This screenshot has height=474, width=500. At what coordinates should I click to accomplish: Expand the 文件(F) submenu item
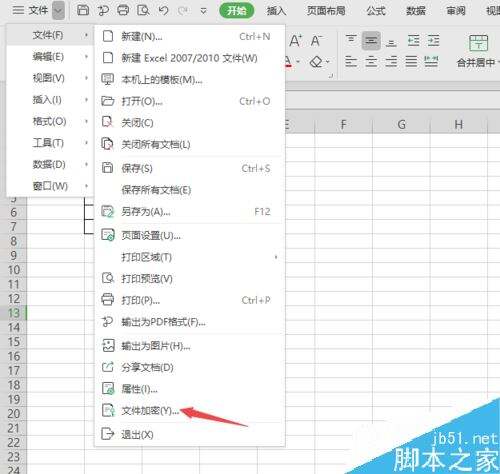50,35
